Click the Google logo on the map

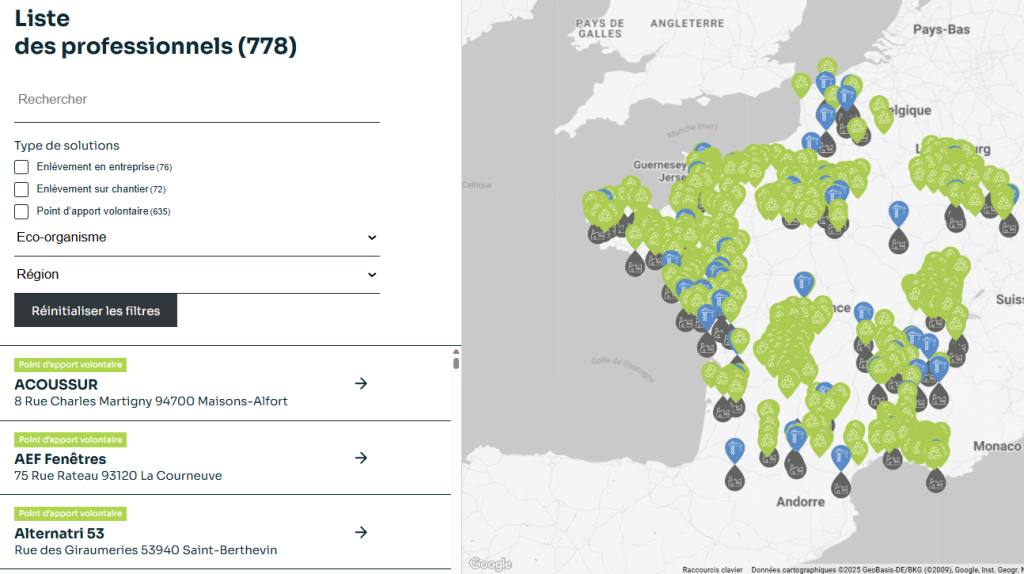point(490,564)
